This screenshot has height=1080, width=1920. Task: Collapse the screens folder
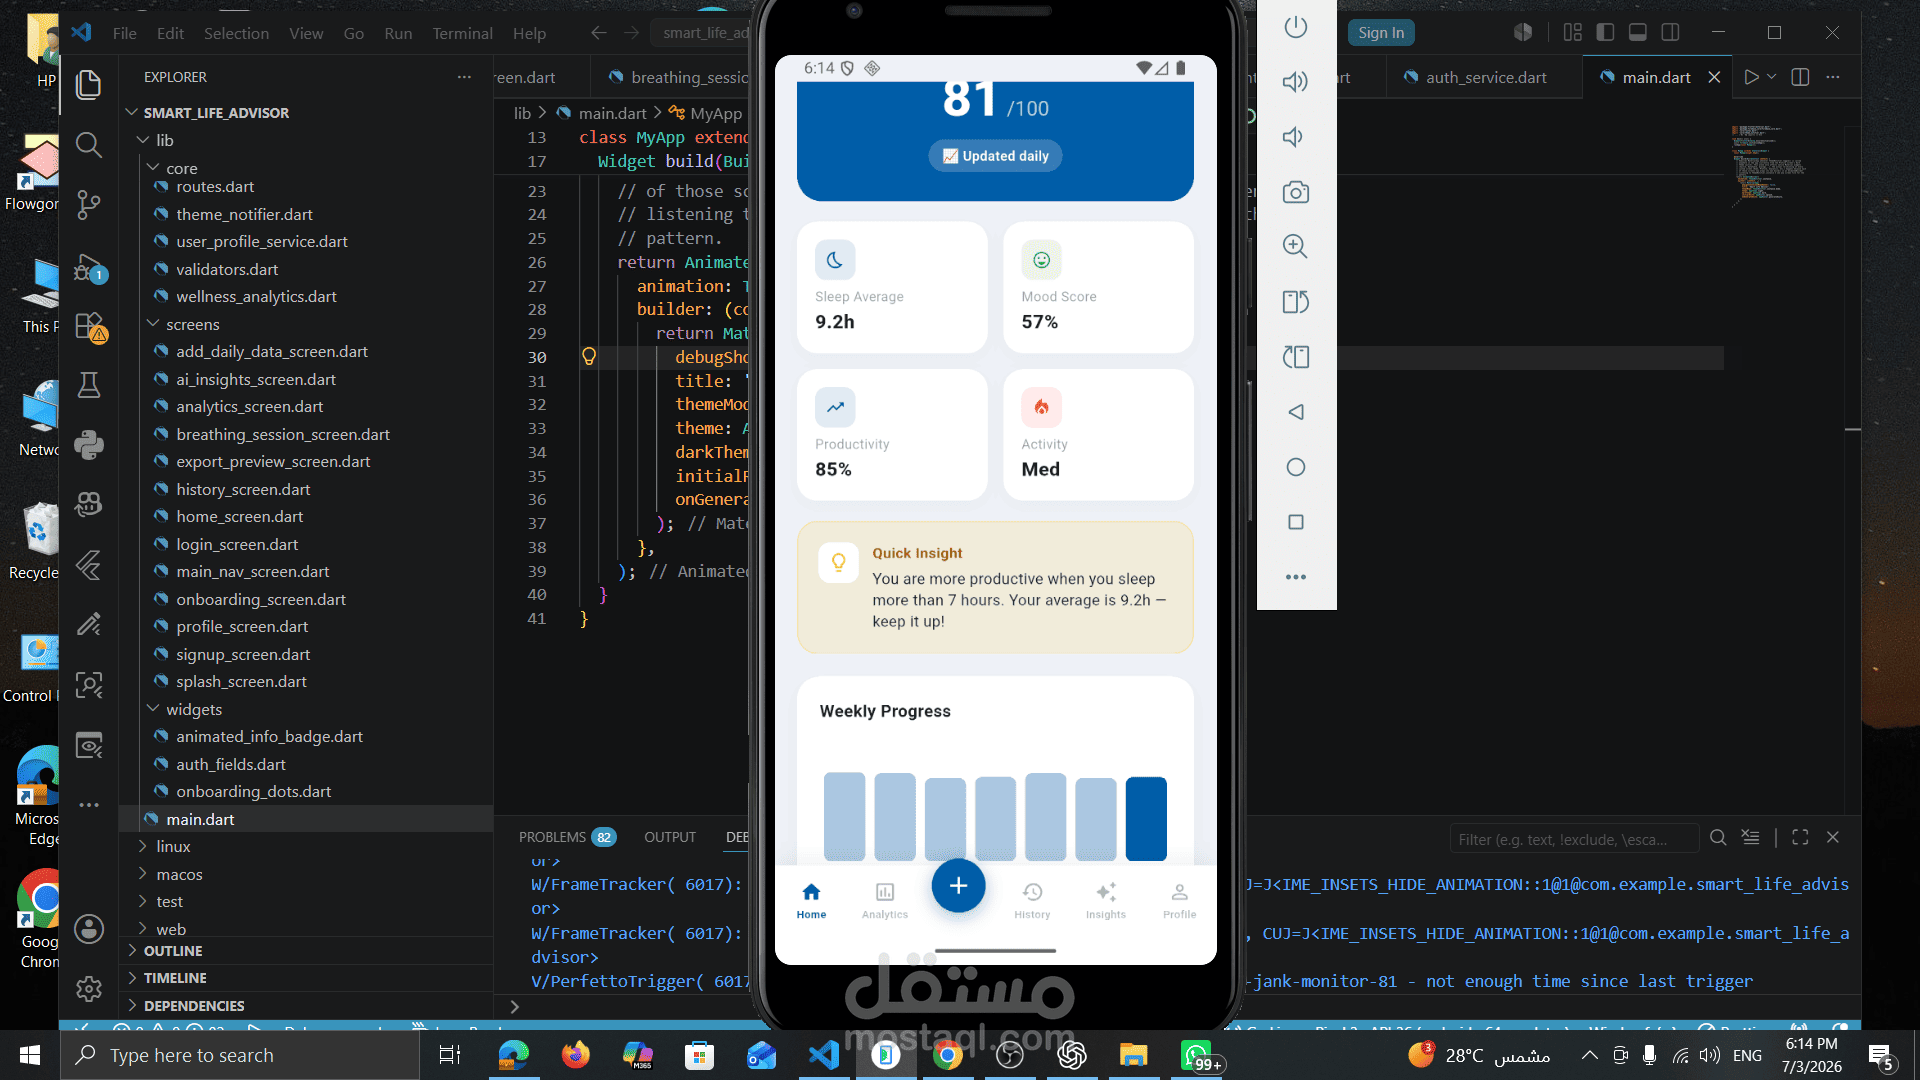pyautogui.click(x=192, y=324)
